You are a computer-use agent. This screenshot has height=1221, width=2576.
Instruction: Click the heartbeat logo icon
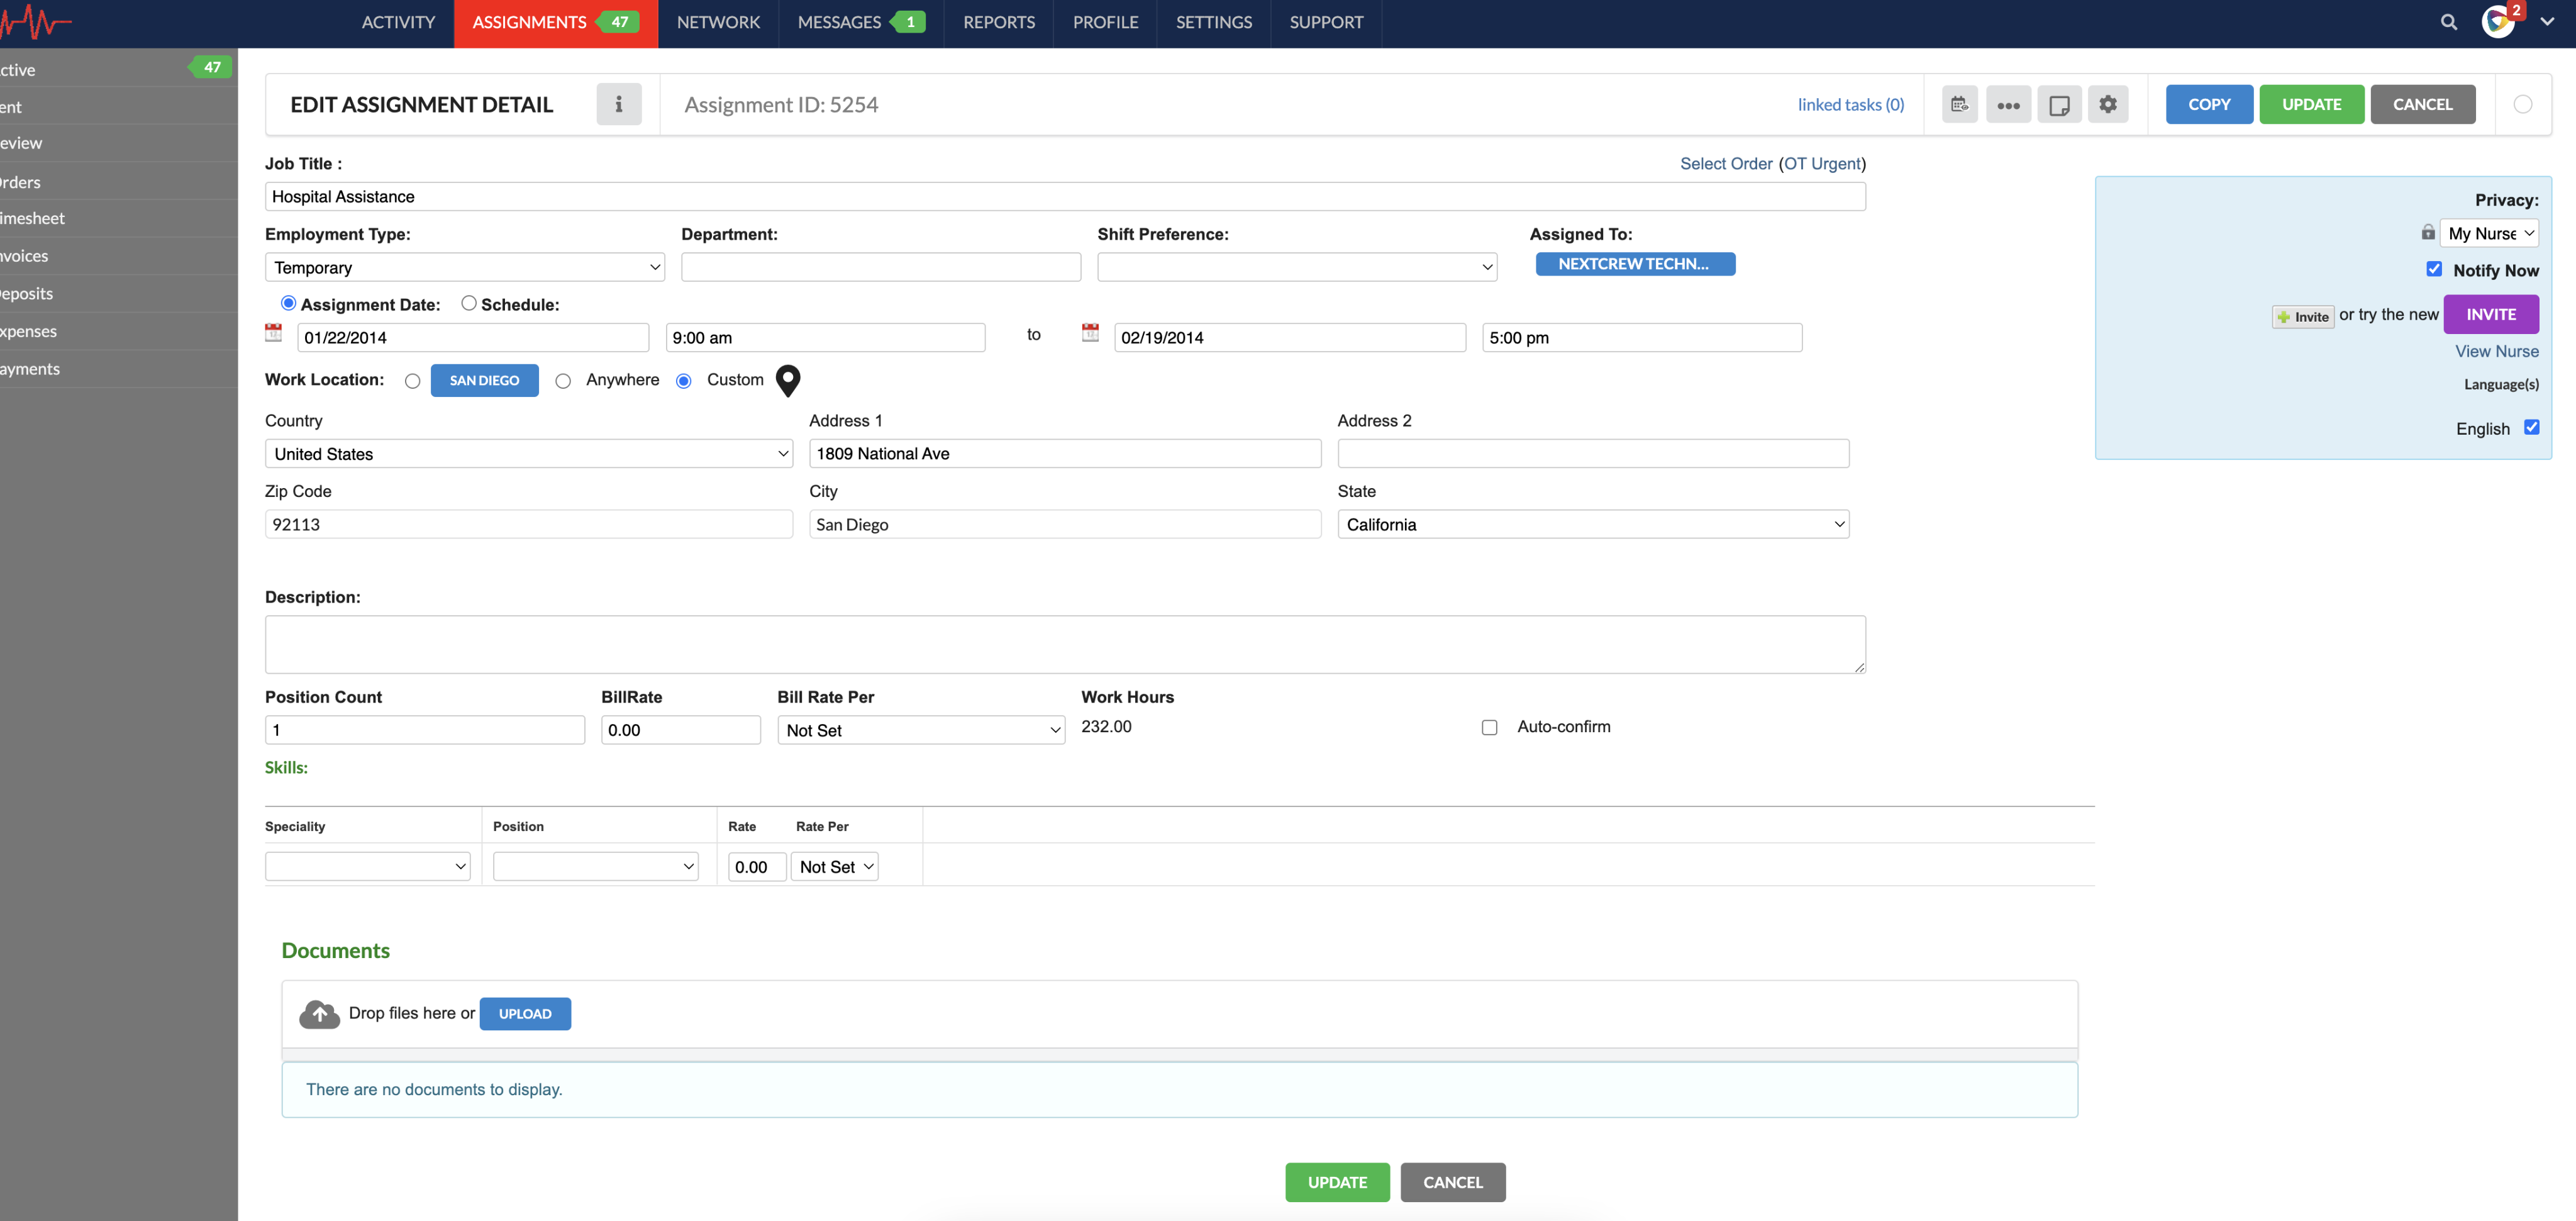pos(36,21)
